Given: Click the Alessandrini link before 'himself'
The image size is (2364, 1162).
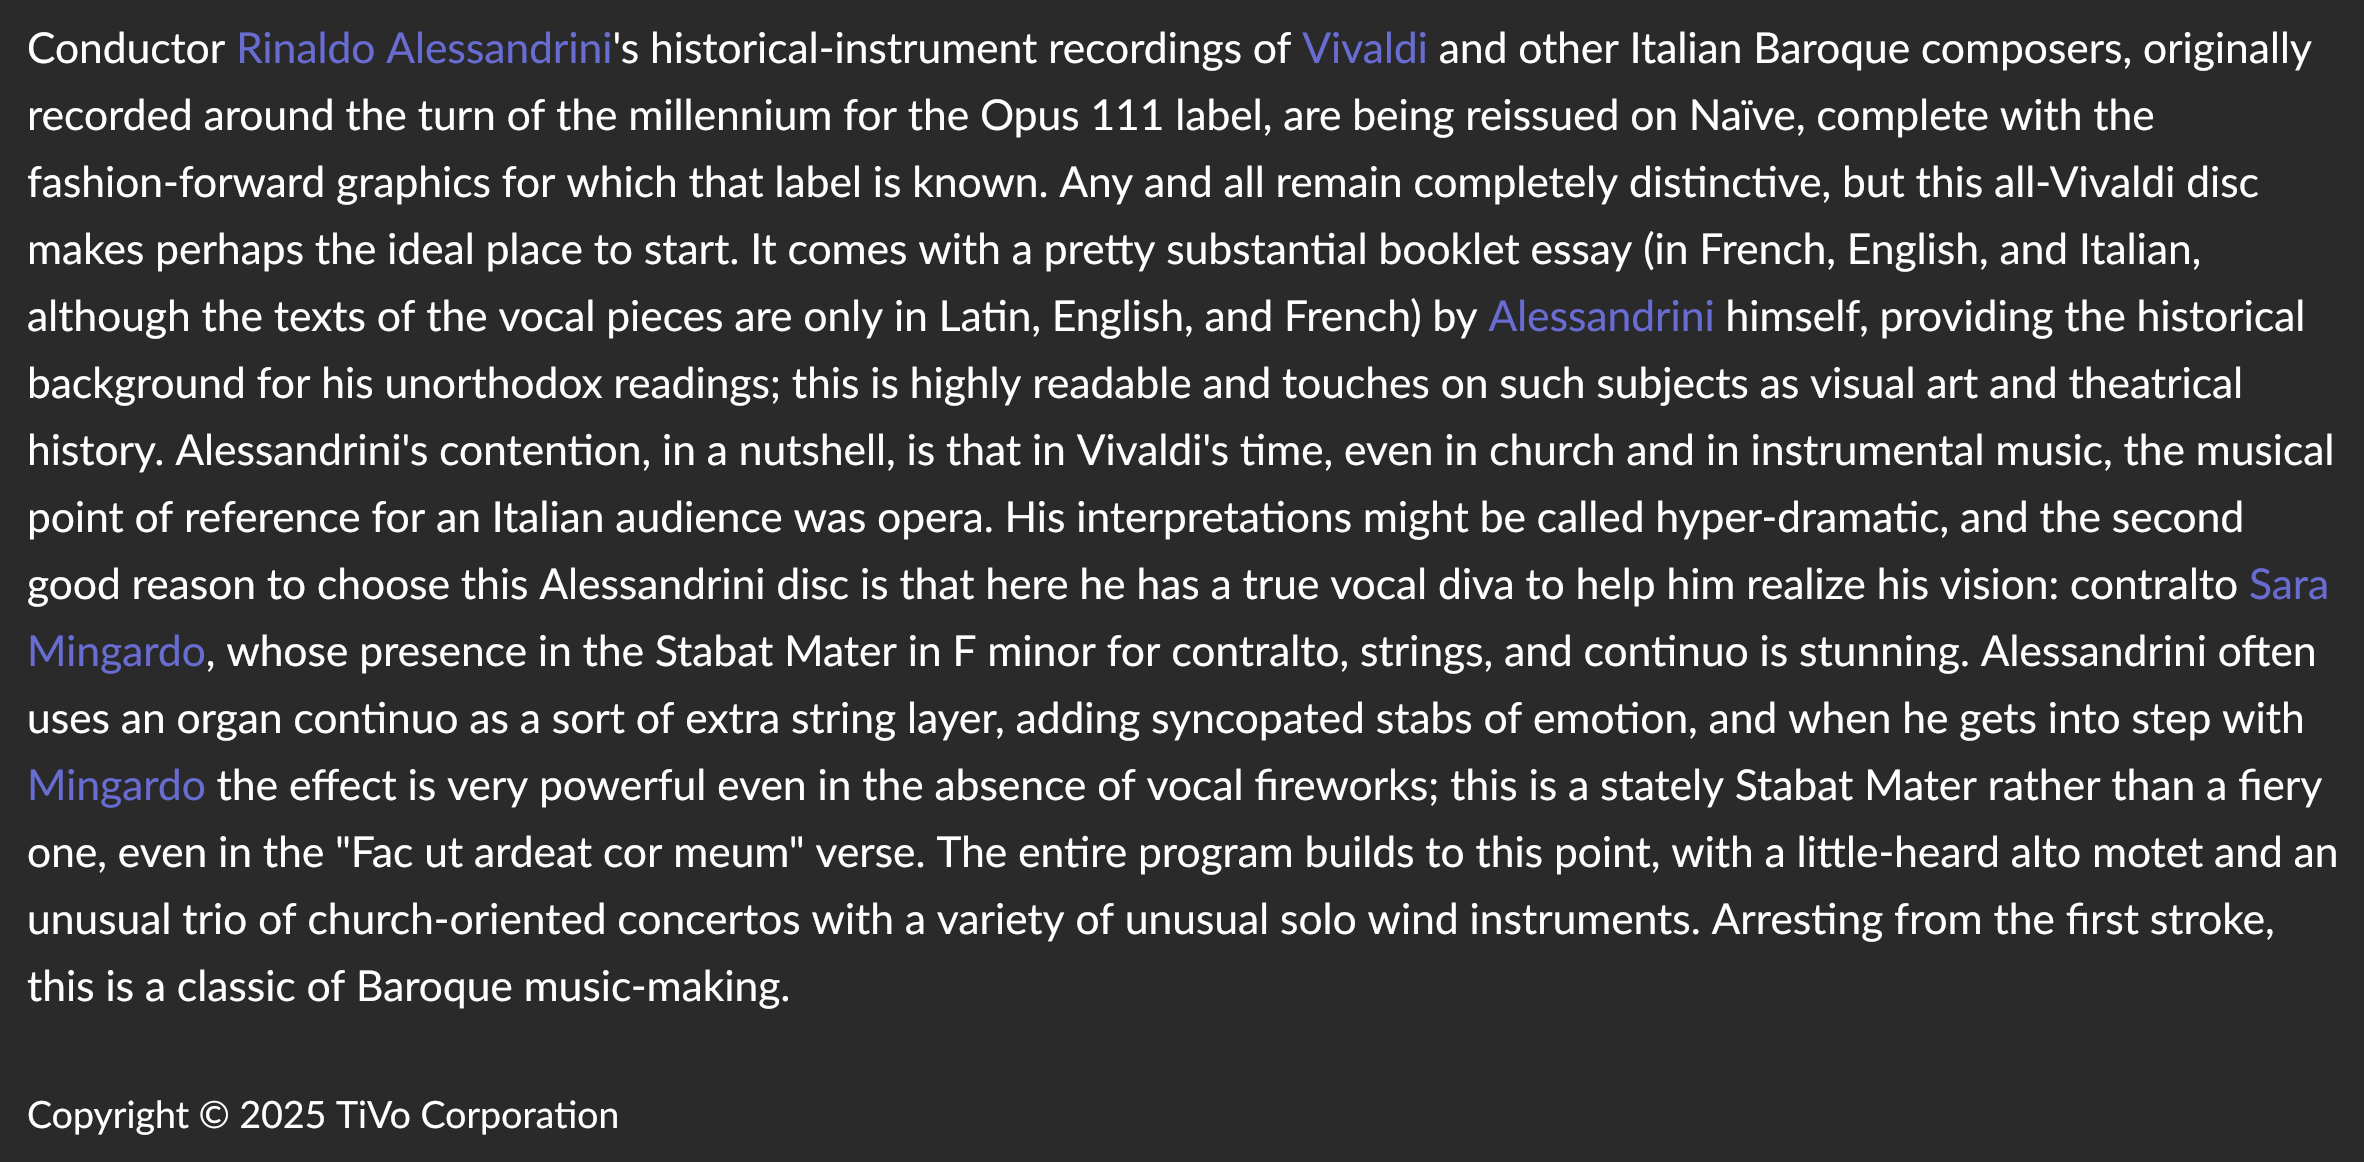Looking at the screenshot, I should pos(1601,317).
